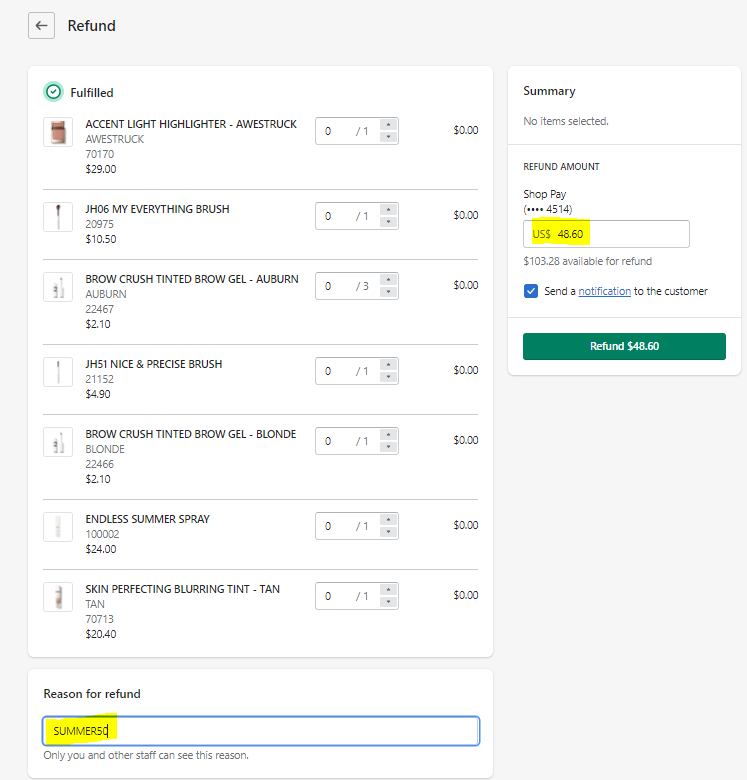Image resolution: width=747 pixels, height=780 pixels.
Task: Increase quantity for Skin Perfecting Blurring Tint
Action: click(388, 590)
